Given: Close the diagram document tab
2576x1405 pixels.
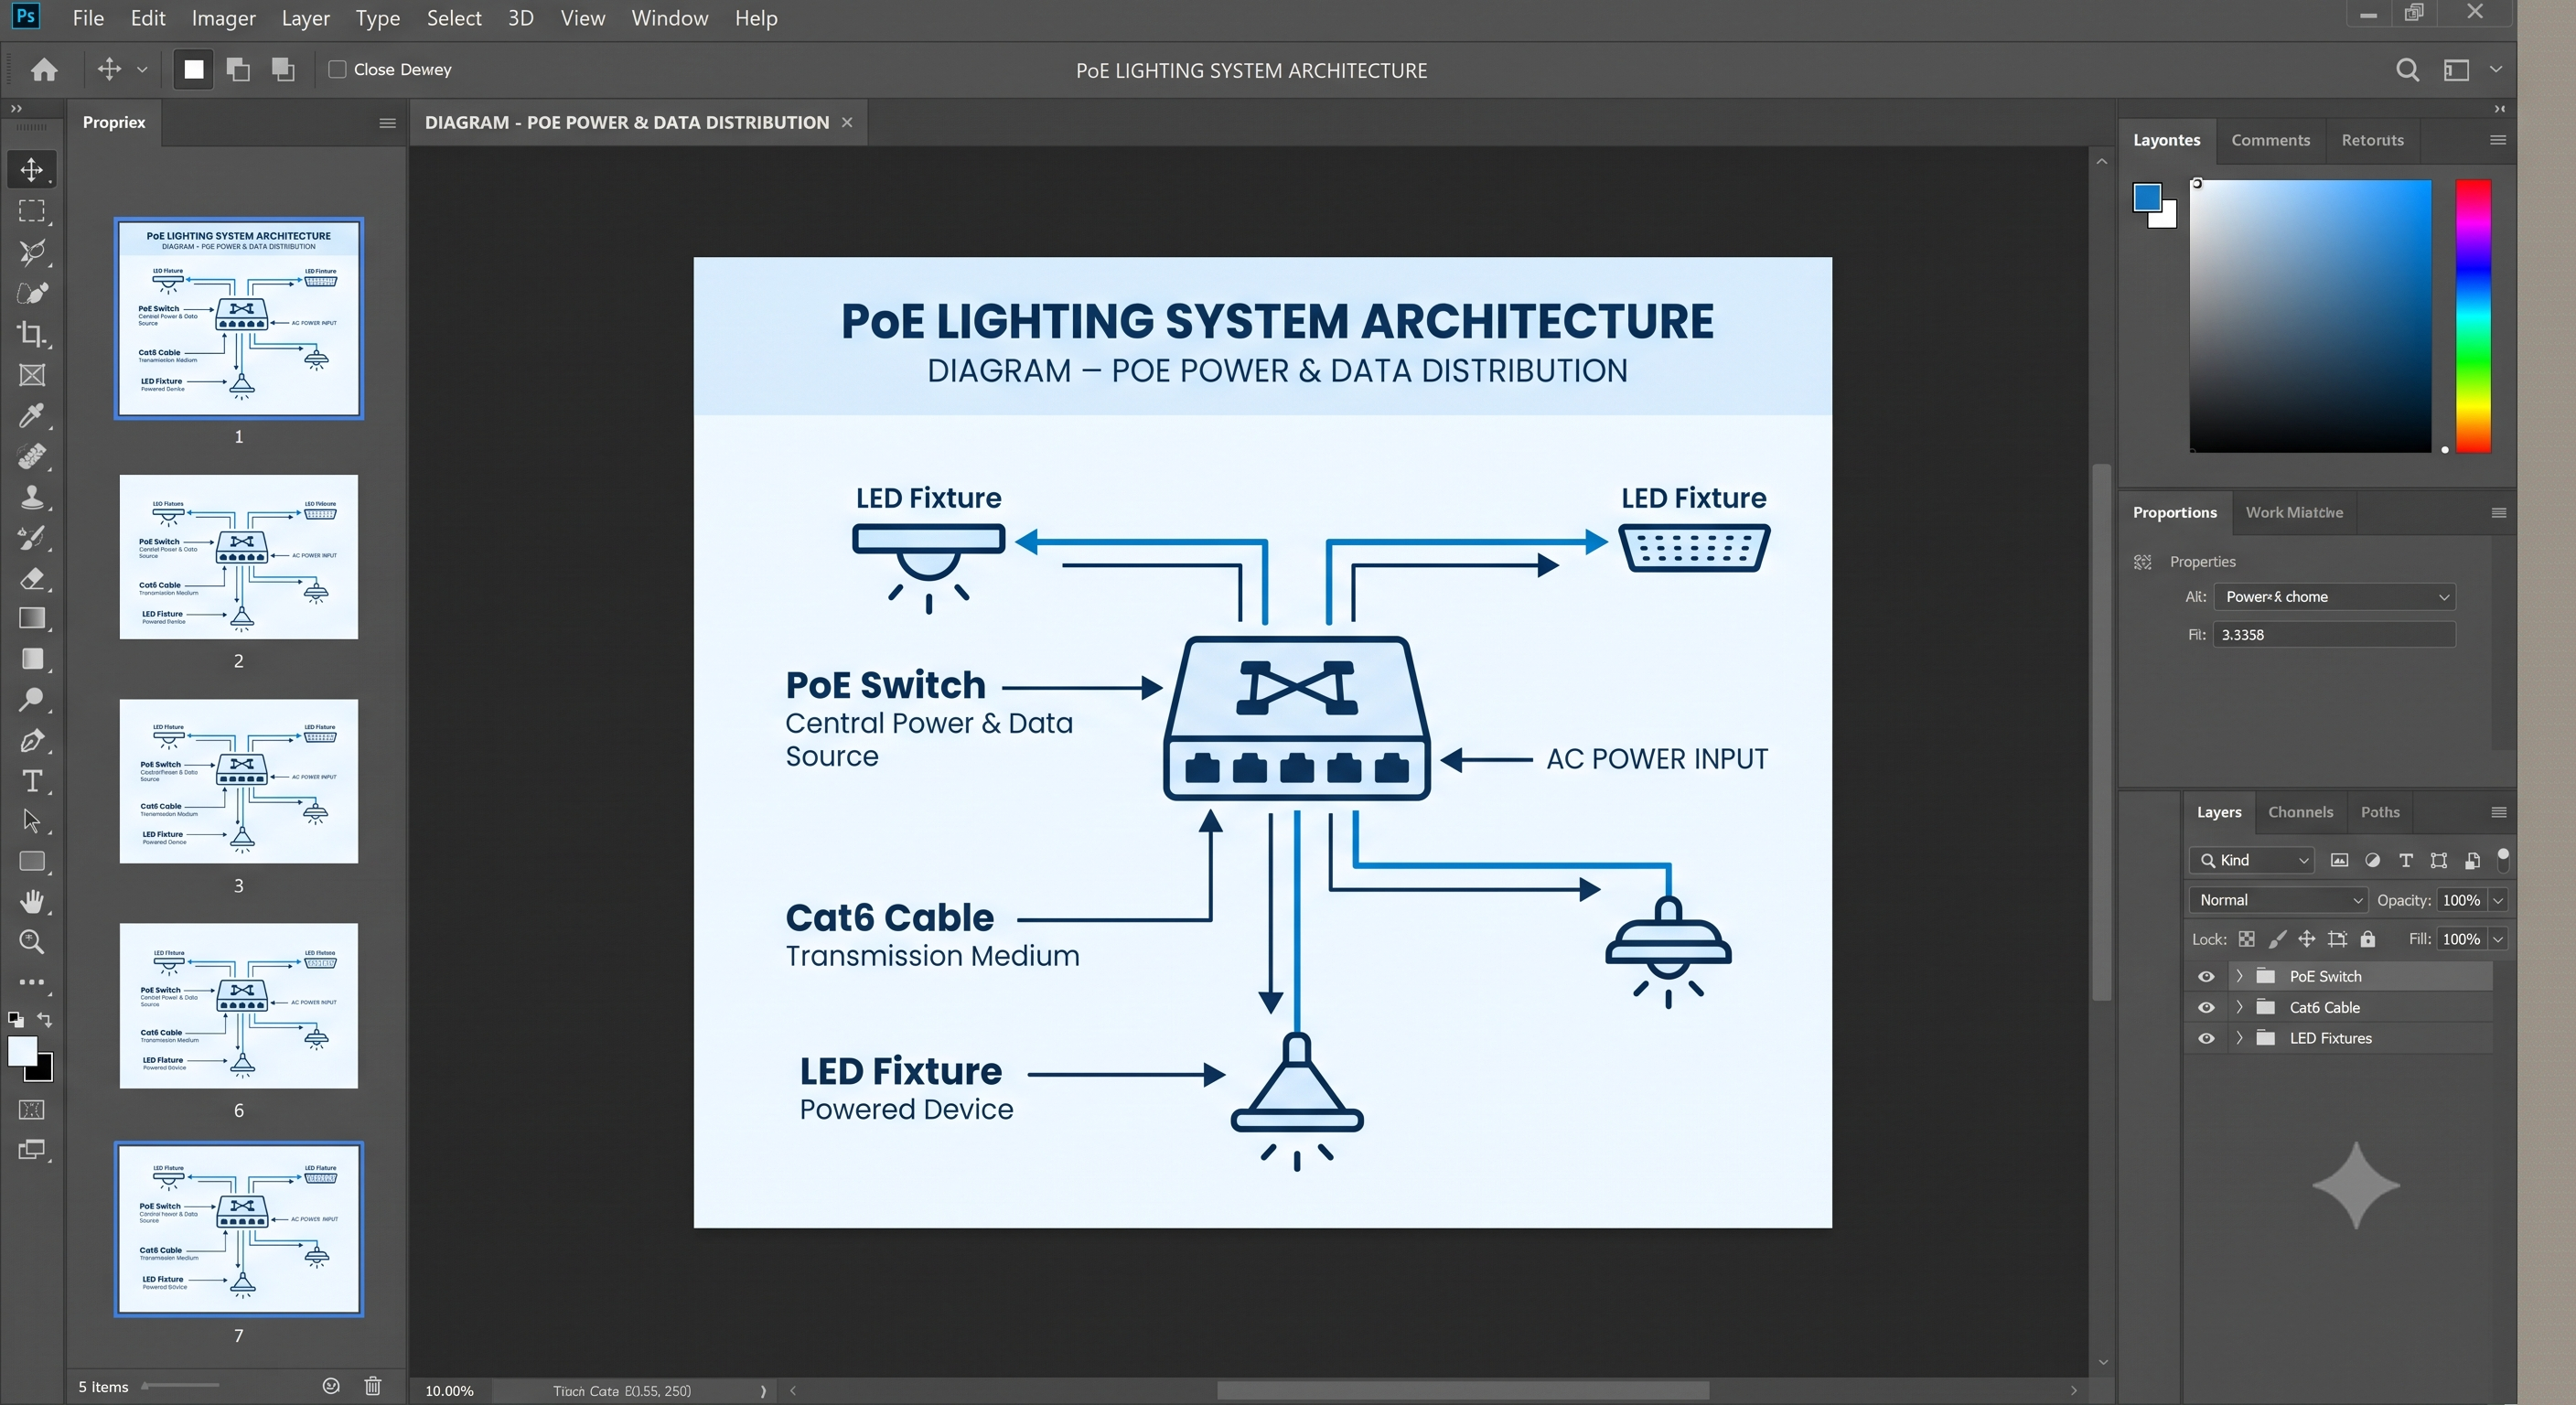Looking at the screenshot, I should point(847,122).
